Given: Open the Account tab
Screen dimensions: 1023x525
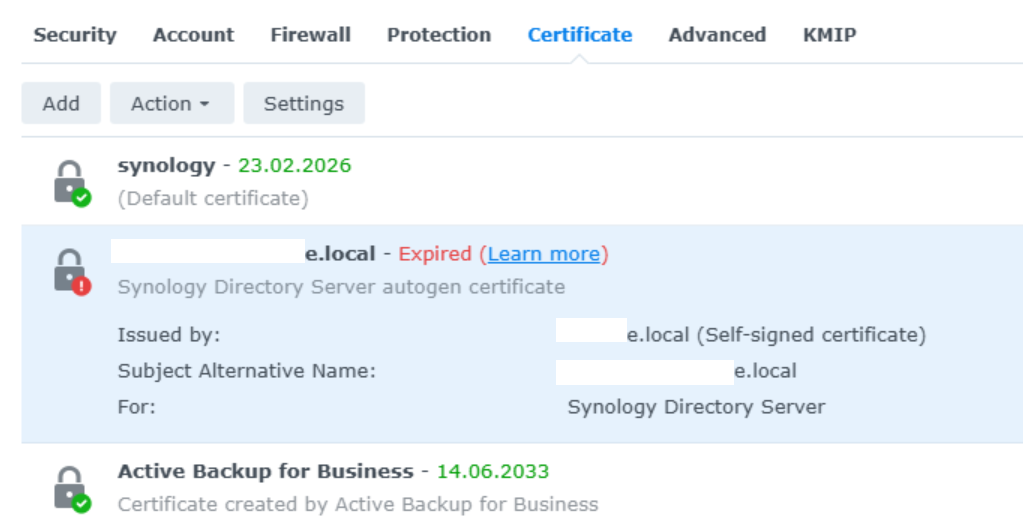Looking at the screenshot, I should pyautogui.click(x=193, y=35).
